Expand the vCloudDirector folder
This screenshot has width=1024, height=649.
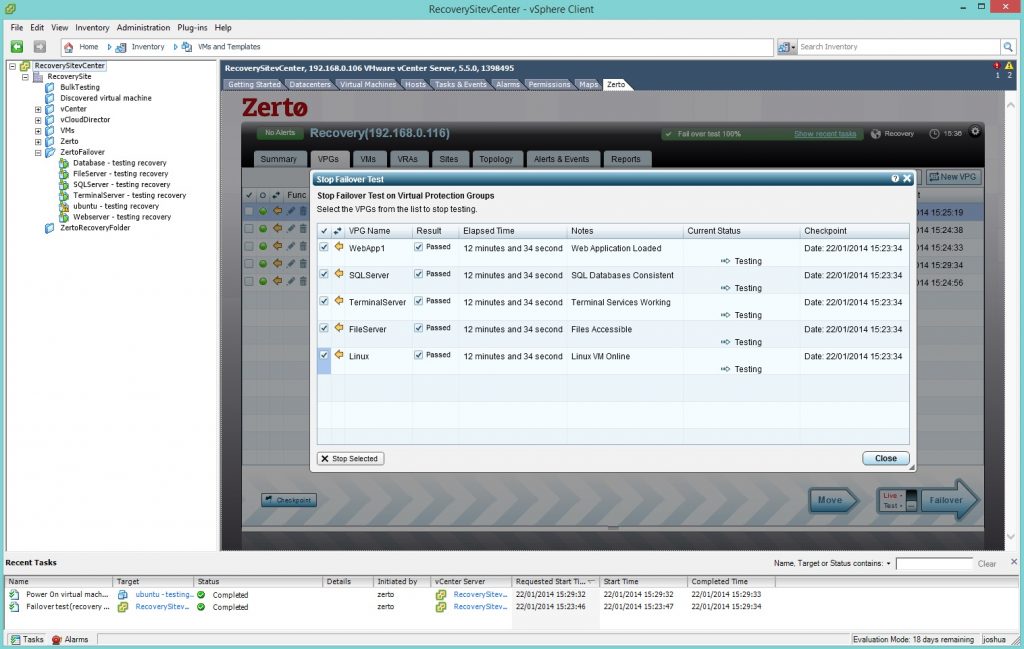(38, 120)
